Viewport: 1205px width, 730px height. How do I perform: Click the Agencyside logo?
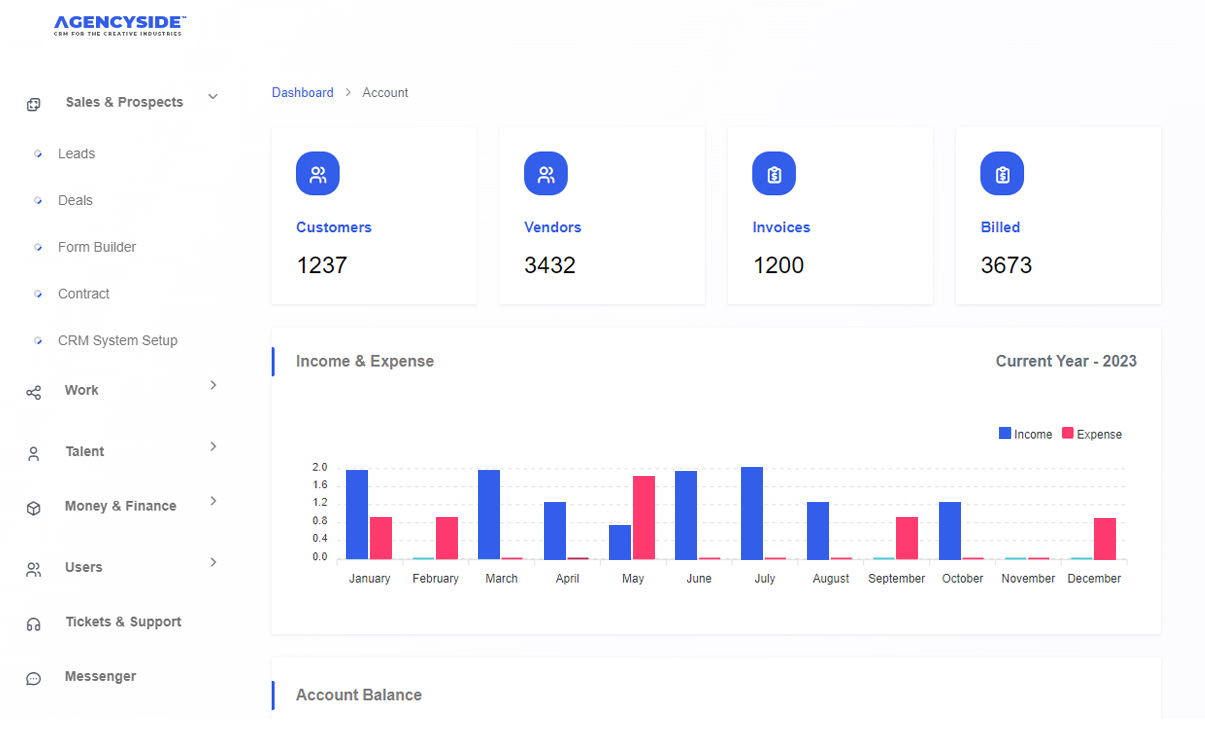click(x=120, y=25)
